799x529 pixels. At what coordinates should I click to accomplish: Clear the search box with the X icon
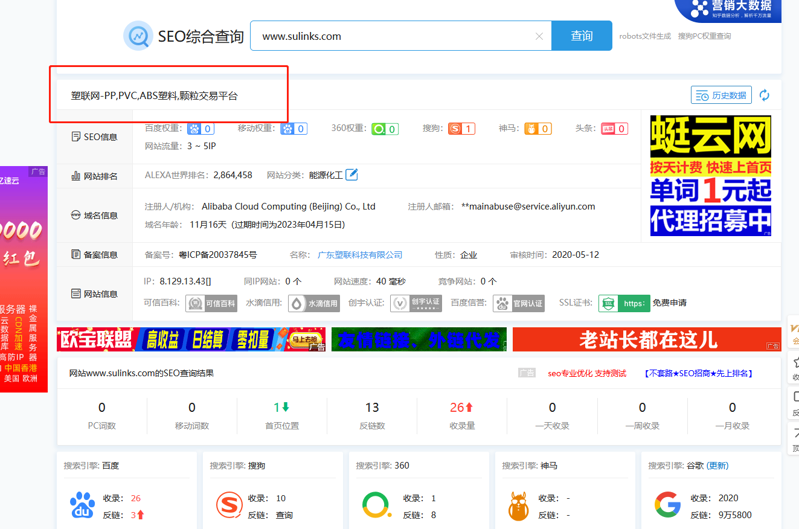[539, 36]
